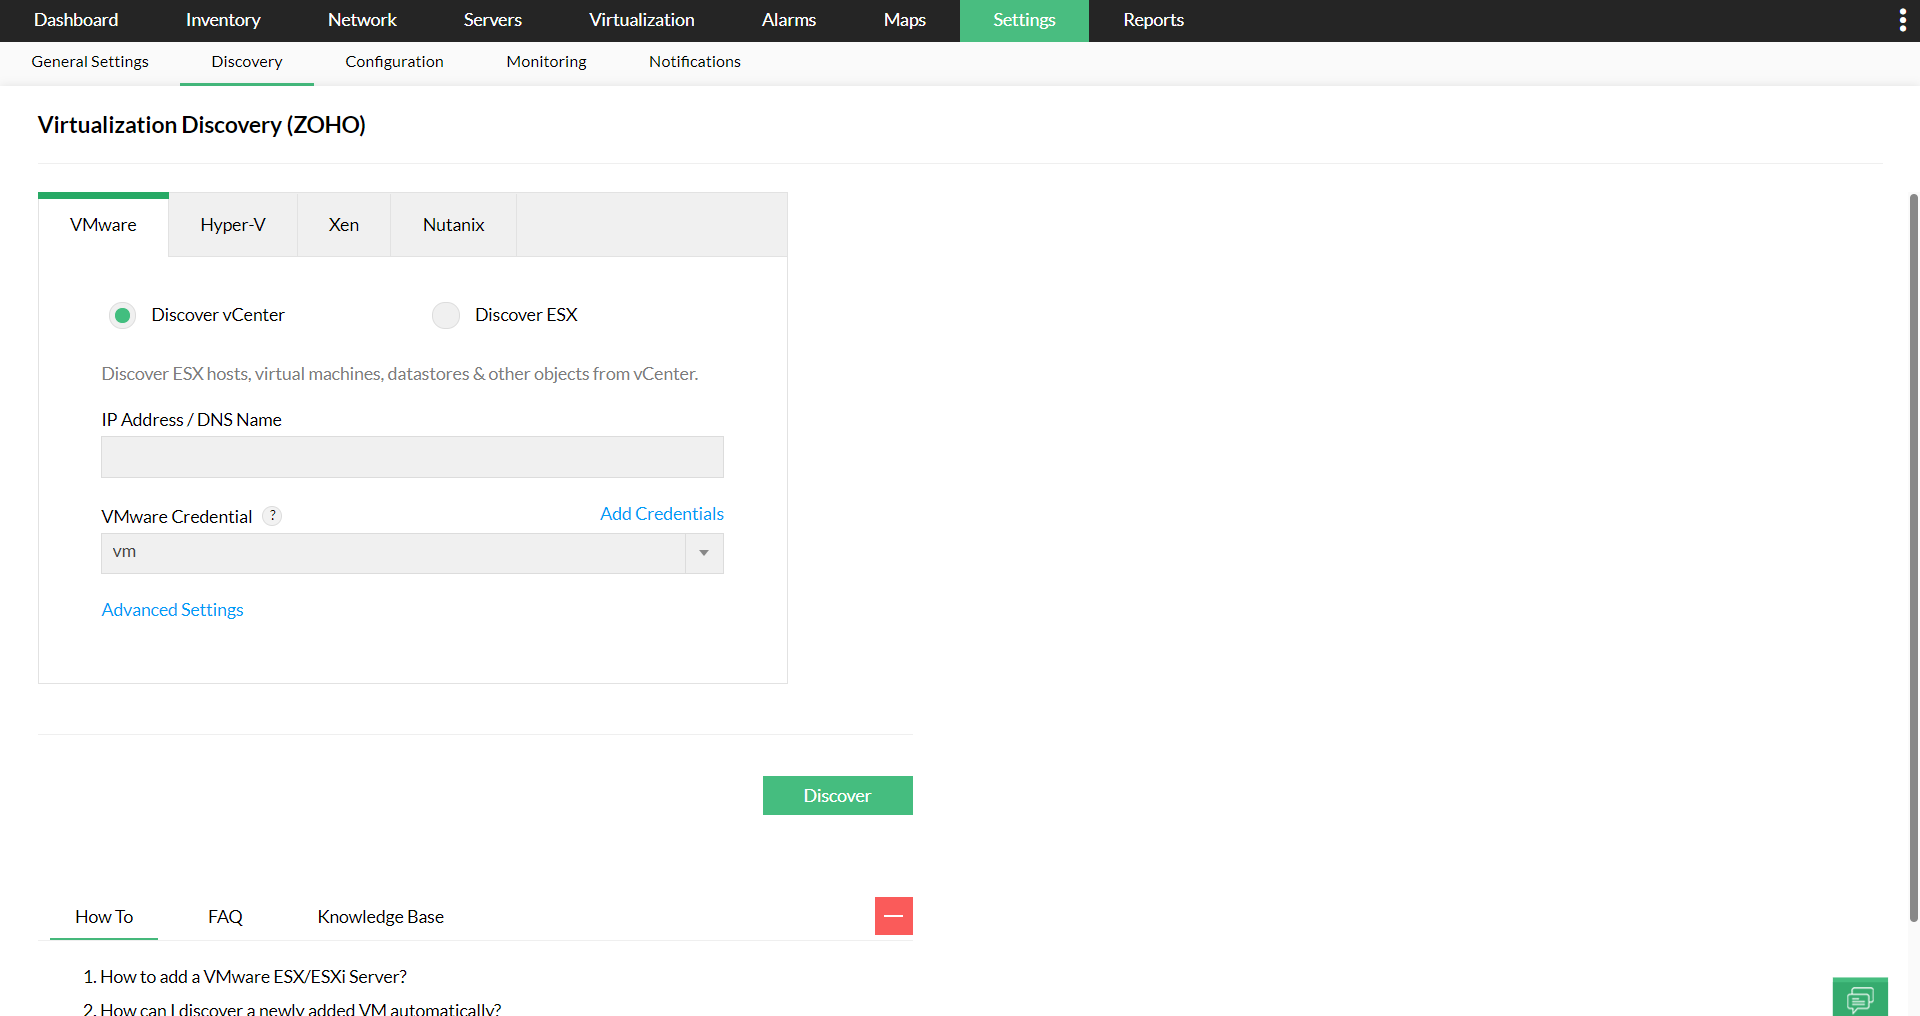1920x1016 pixels.
Task: Click the Discover button
Action: (x=838, y=796)
